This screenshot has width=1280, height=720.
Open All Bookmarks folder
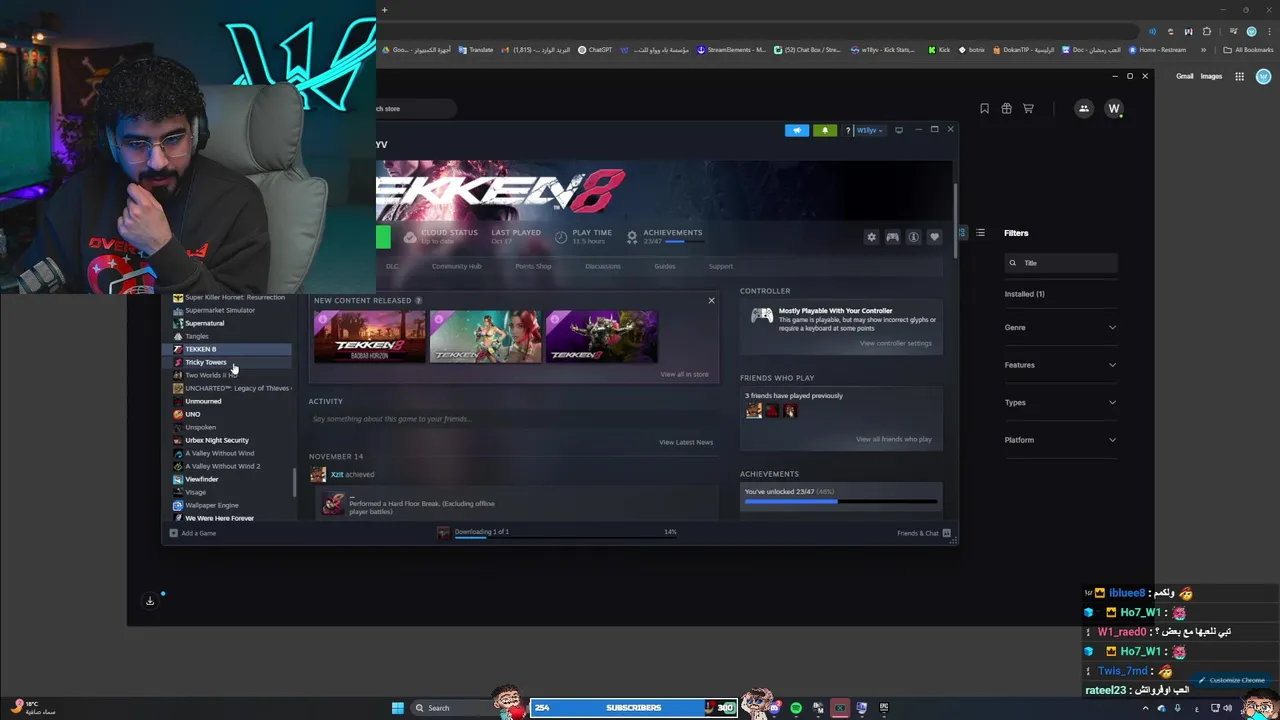pyautogui.click(x=1249, y=49)
